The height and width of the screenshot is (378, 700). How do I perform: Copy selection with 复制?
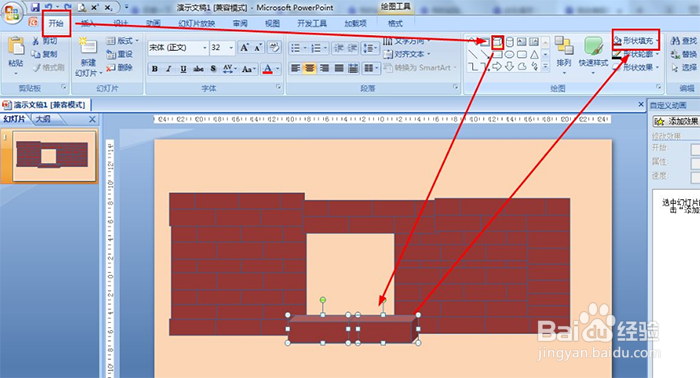pos(45,54)
